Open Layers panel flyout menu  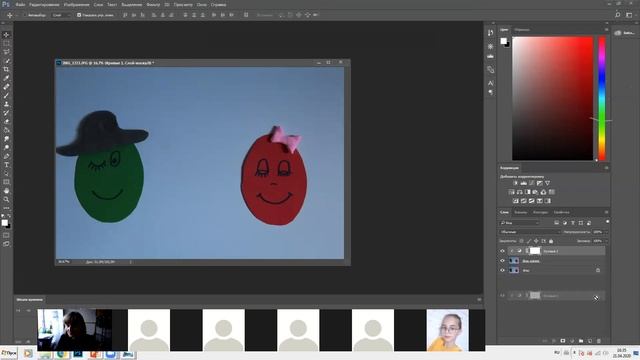pyautogui.click(x=606, y=212)
